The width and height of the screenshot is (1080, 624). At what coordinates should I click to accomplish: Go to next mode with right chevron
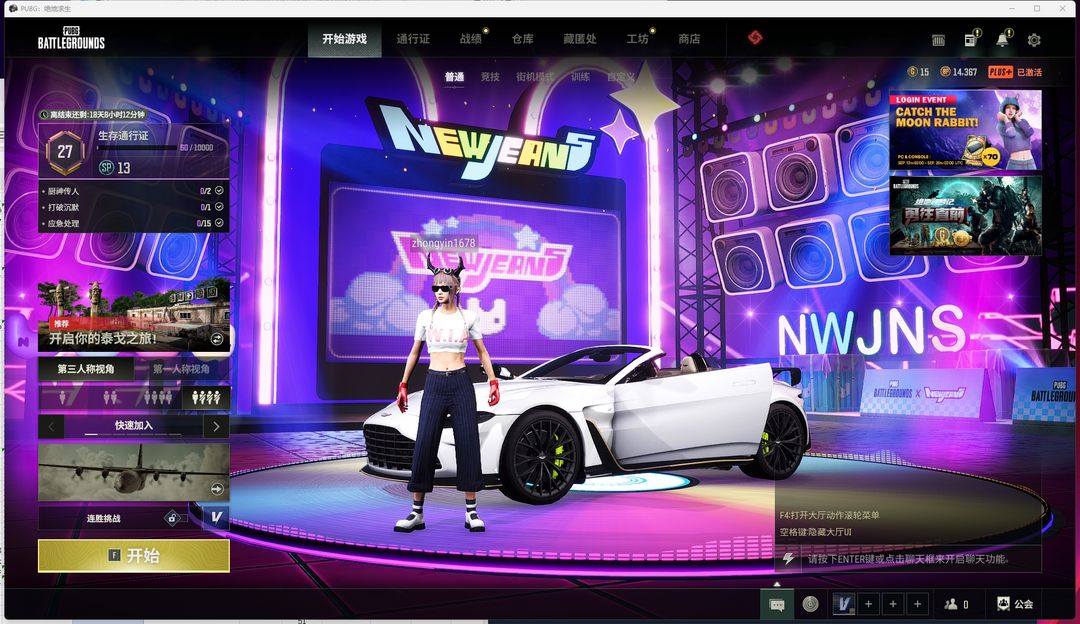[x=216, y=426]
